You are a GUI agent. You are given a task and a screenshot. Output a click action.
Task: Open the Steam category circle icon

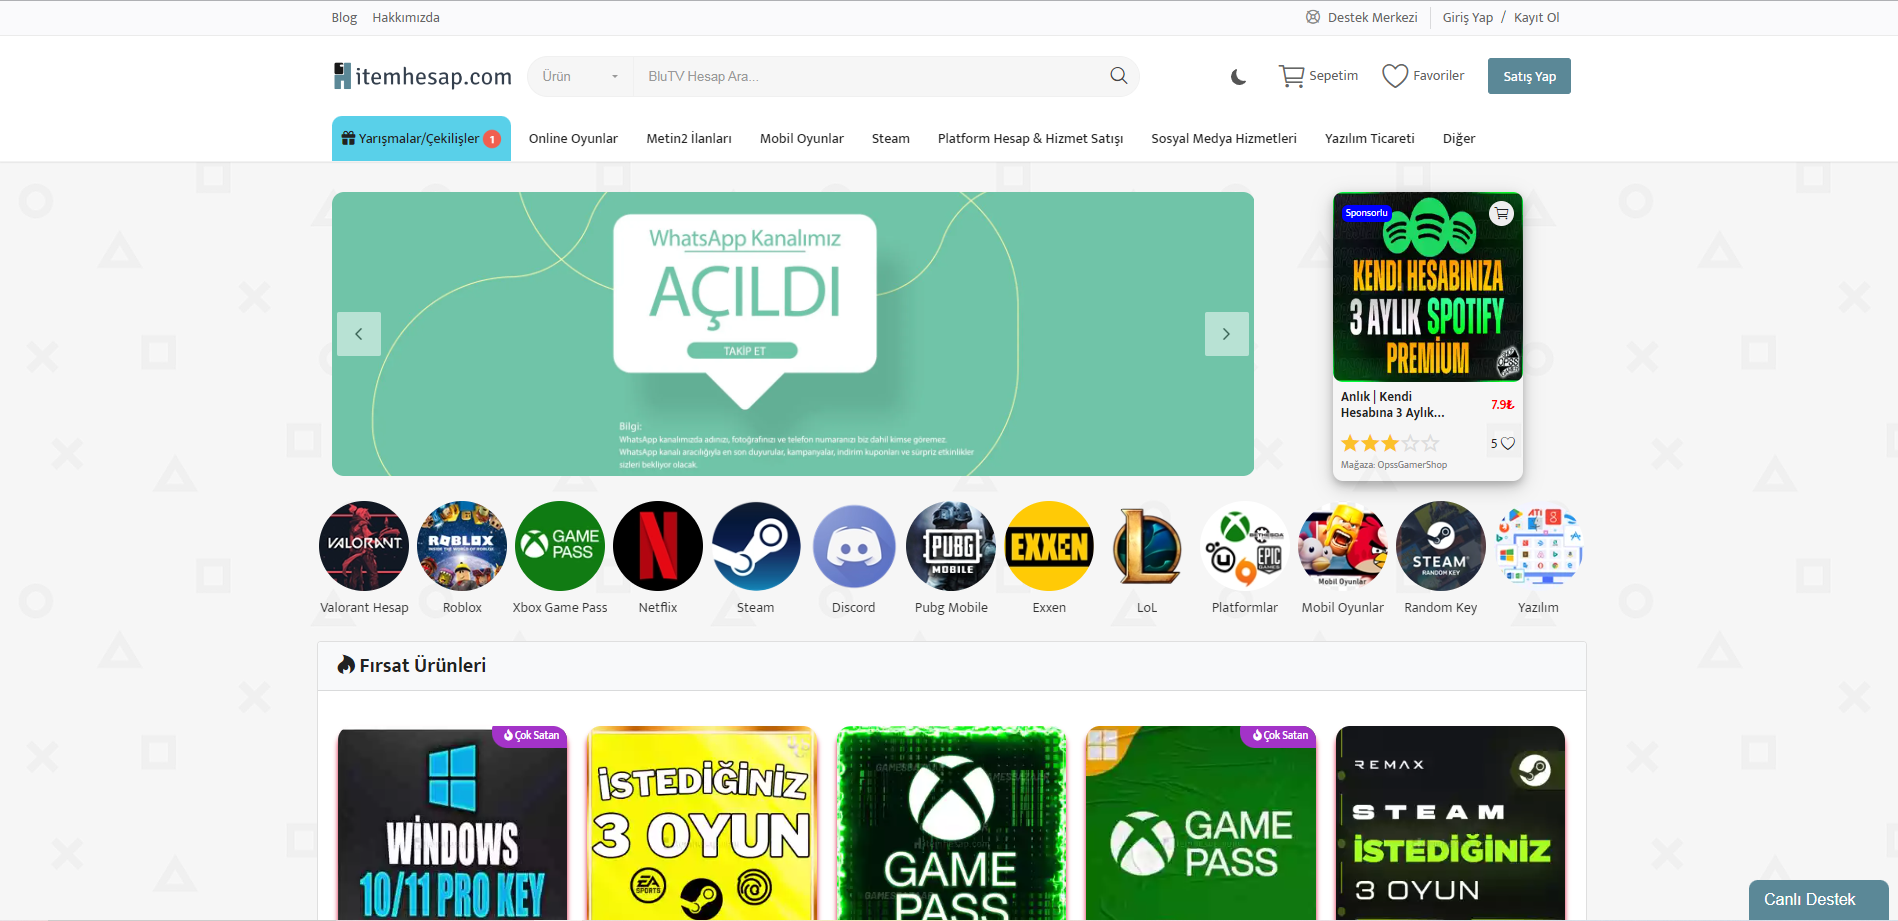coord(756,546)
